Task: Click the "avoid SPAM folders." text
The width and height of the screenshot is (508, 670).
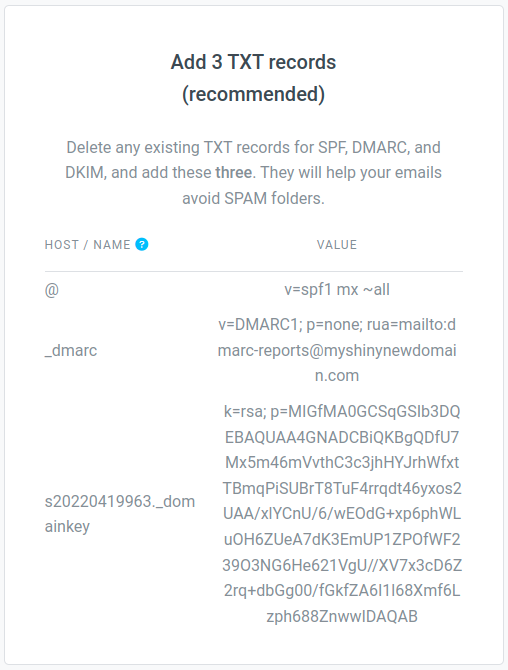Action: point(253,198)
